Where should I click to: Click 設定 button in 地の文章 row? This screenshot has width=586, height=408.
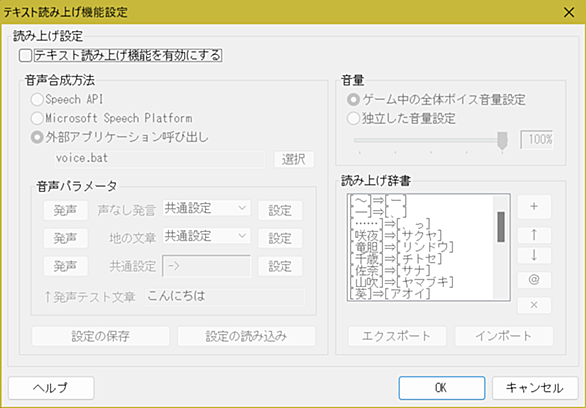pyautogui.click(x=280, y=238)
